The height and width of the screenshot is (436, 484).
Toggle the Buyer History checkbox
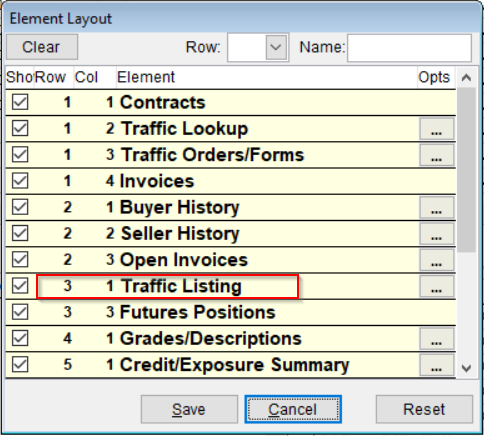coord(20,207)
